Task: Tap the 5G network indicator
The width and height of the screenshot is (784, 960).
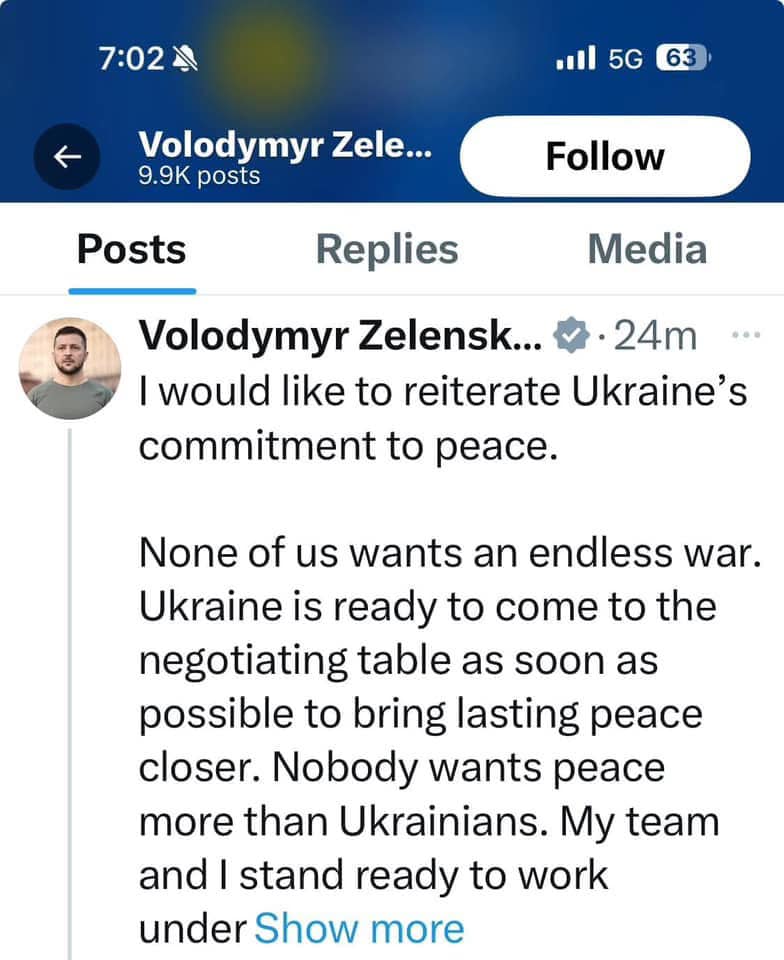Action: point(625,59)
